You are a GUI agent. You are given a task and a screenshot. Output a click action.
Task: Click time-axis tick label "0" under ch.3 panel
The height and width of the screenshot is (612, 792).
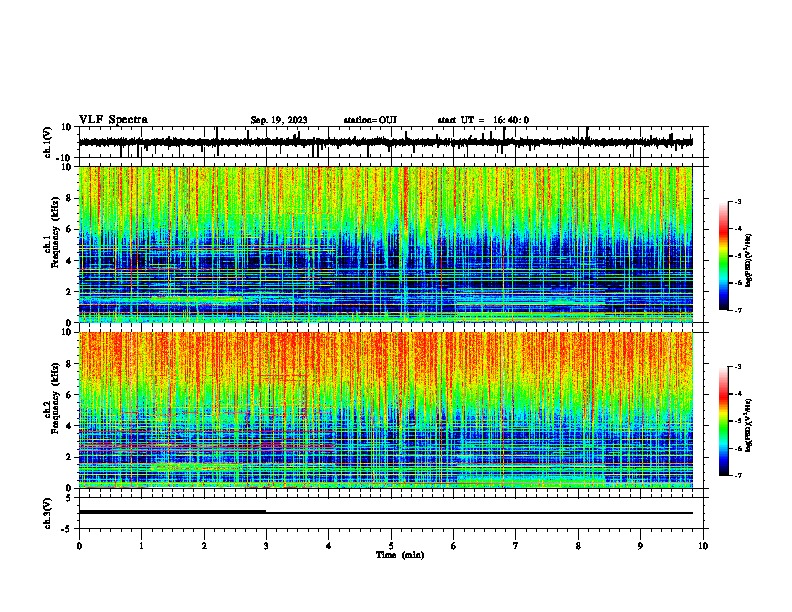[x=79, y=546]
